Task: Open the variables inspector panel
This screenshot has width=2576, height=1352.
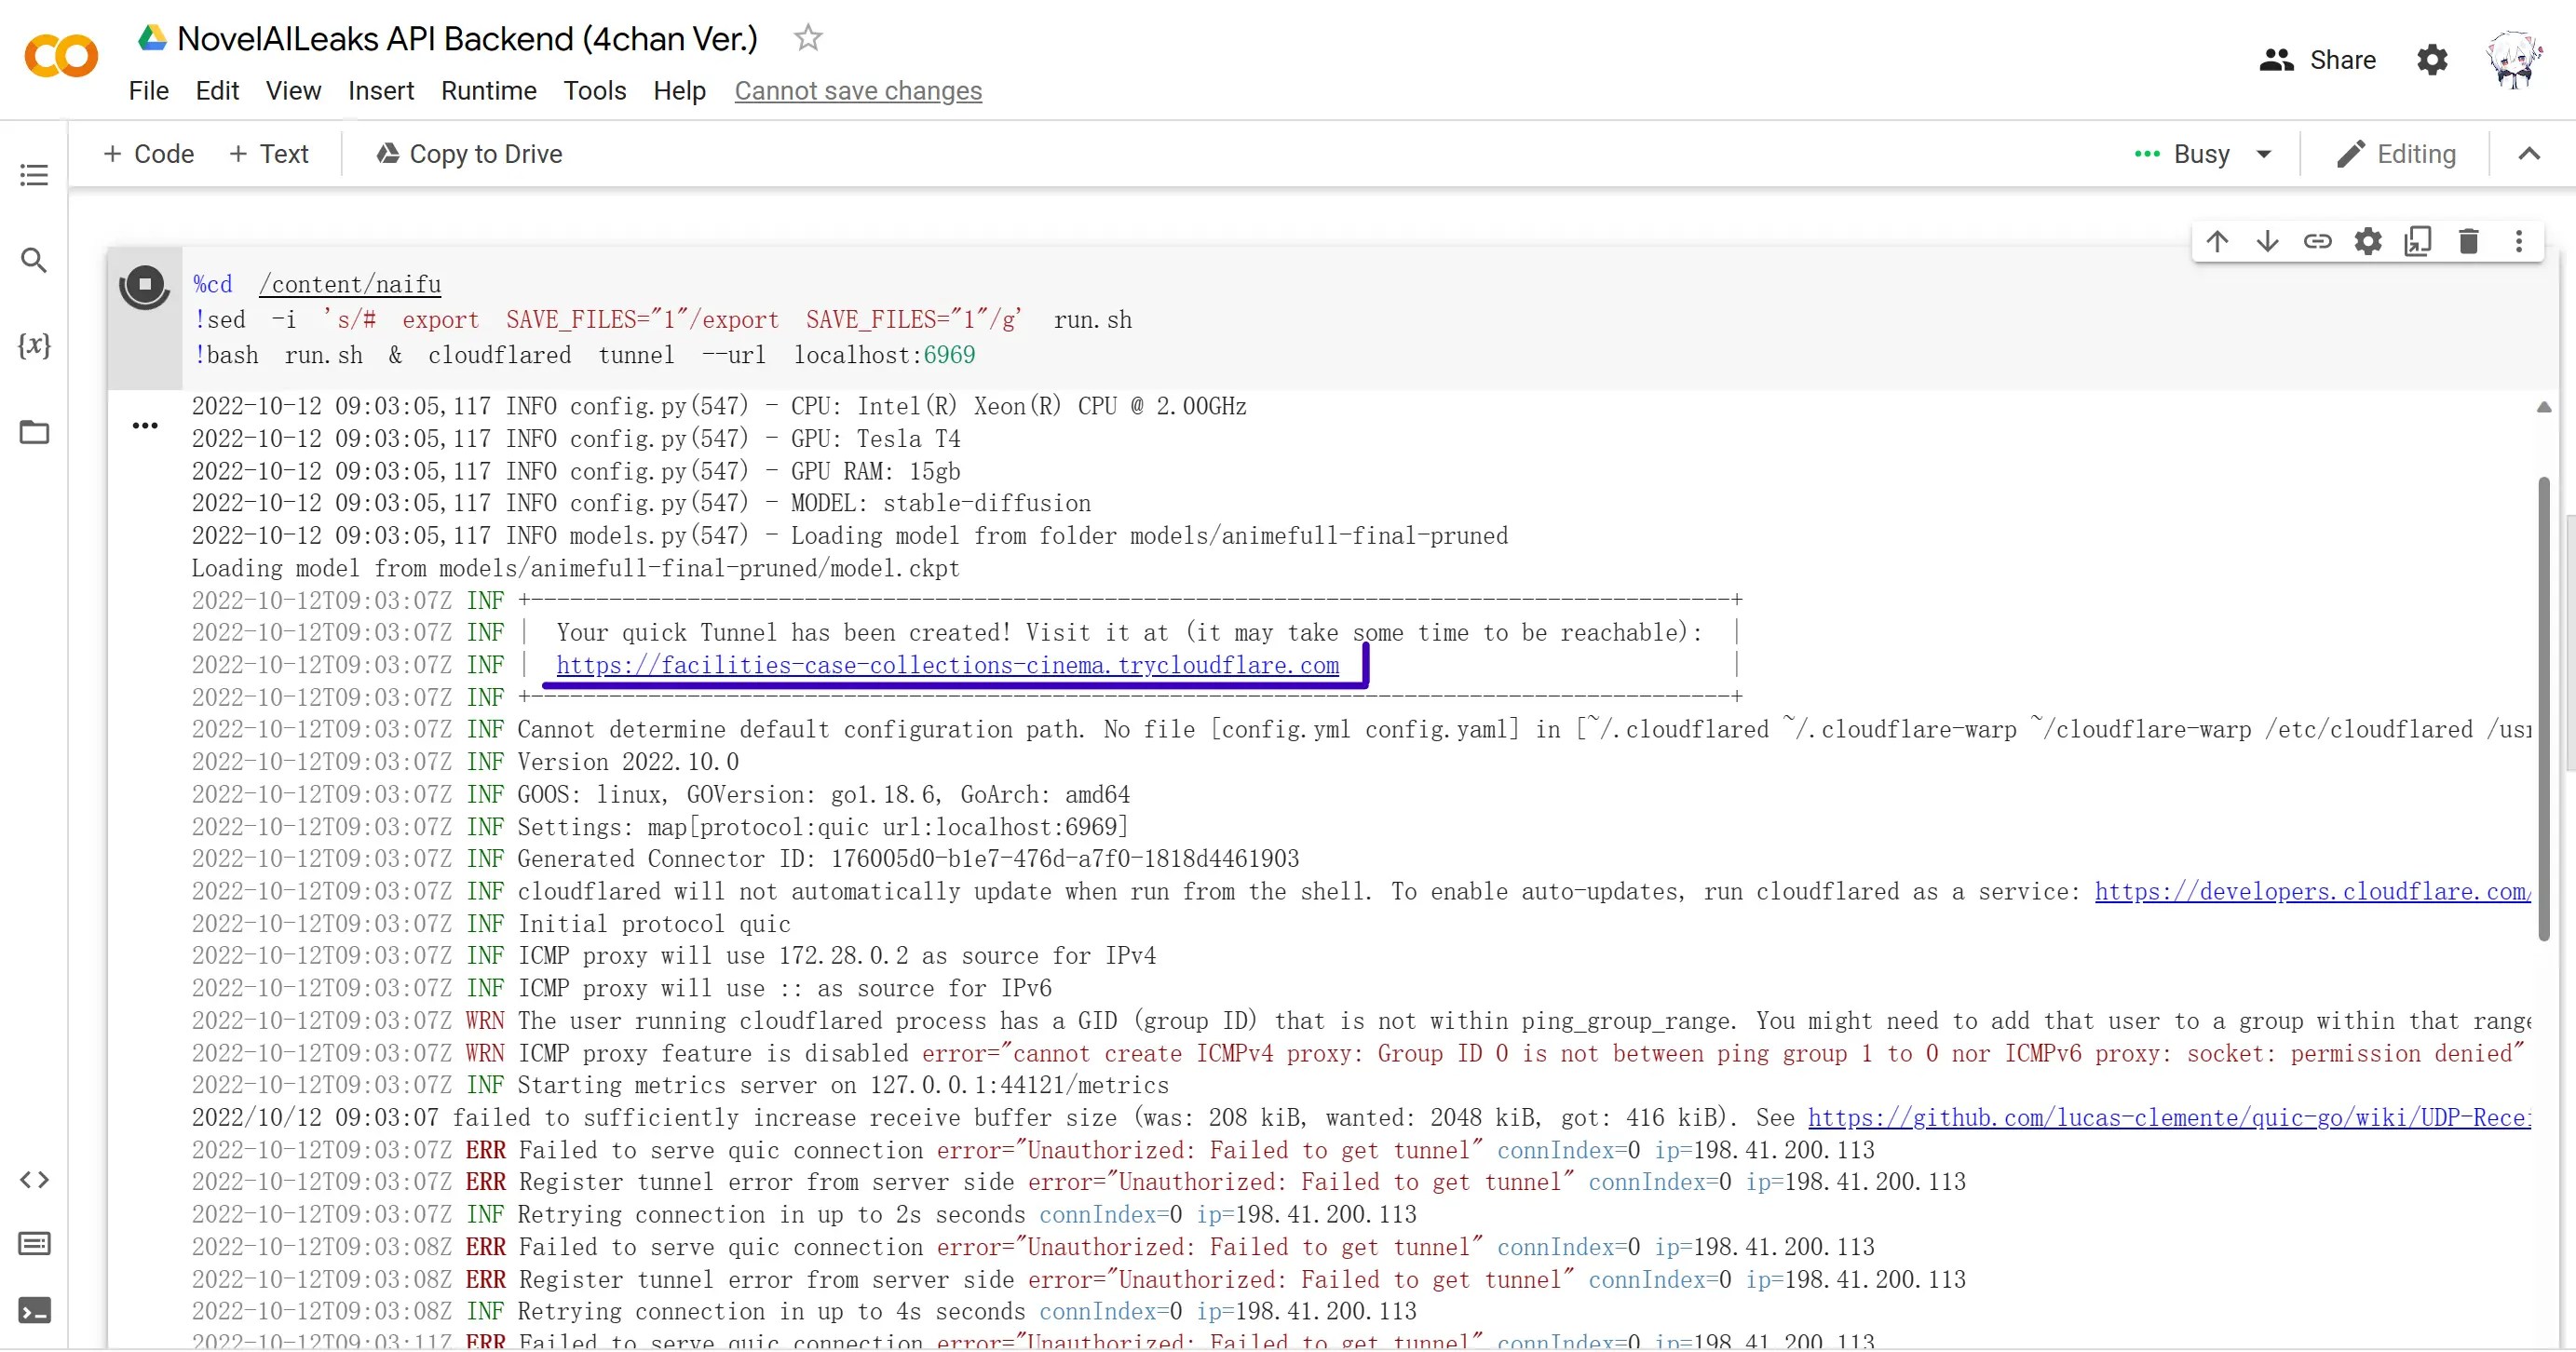Action: [x=34, y=346]
